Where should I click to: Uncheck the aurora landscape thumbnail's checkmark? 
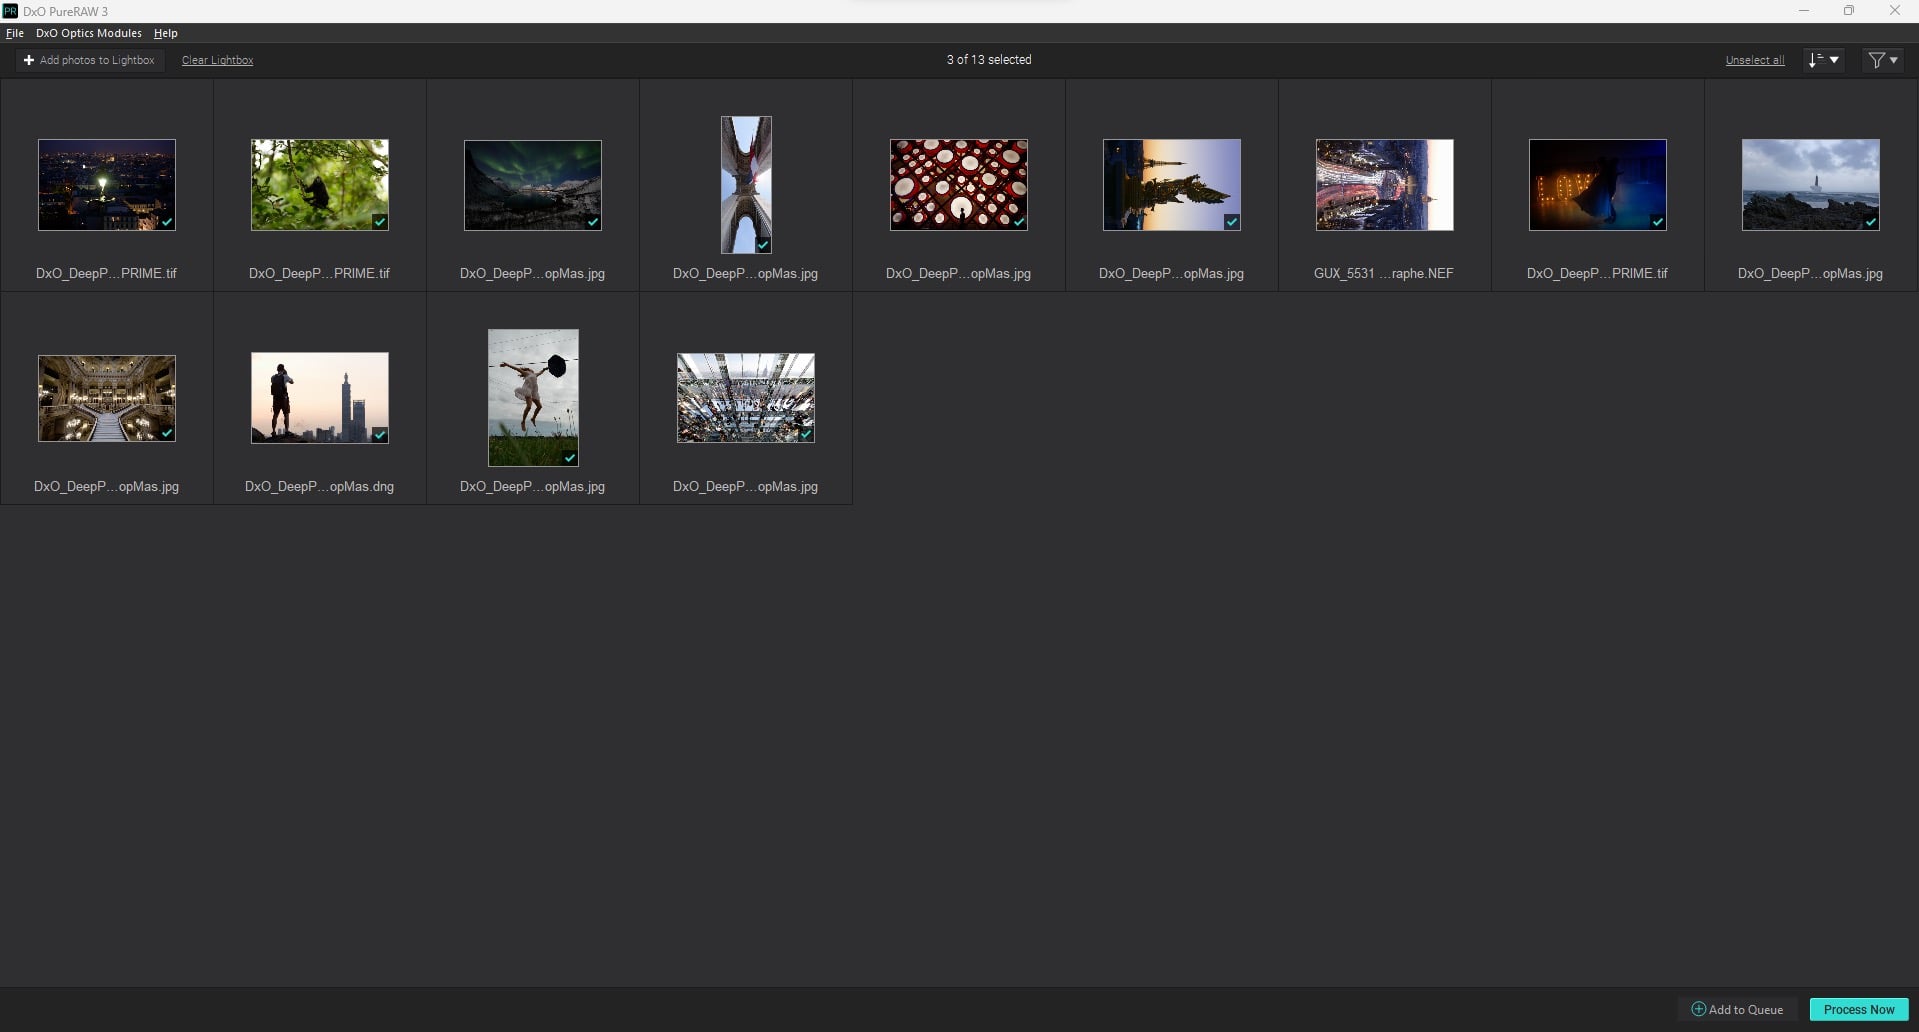[x=593, y=222]
